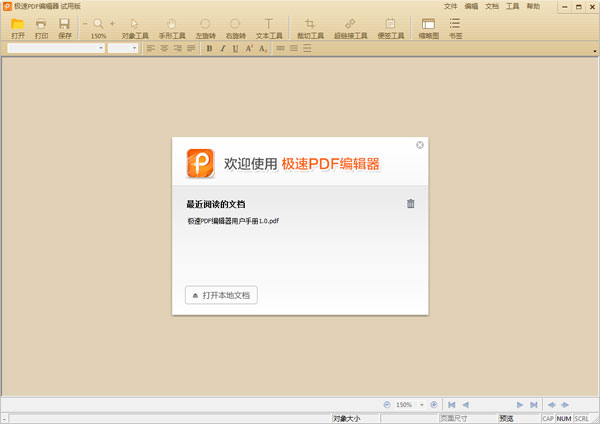Screen dimensions: 600x424
Task: Toggle italic formatting I
Action: 222,48
